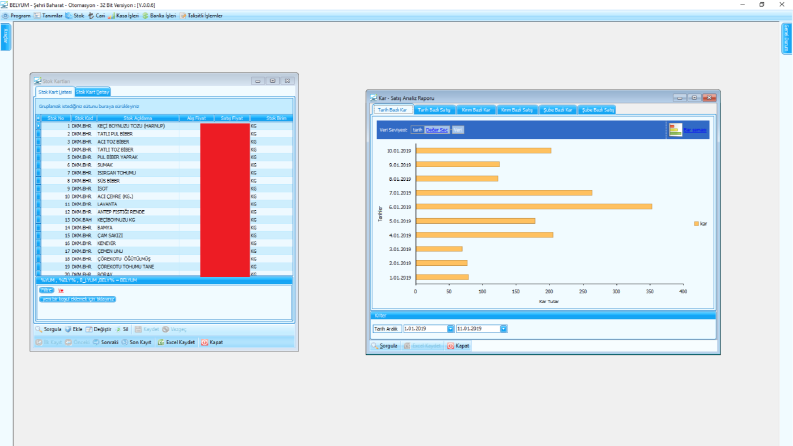Jump to Son Kayıt

[x=137, y=342]
